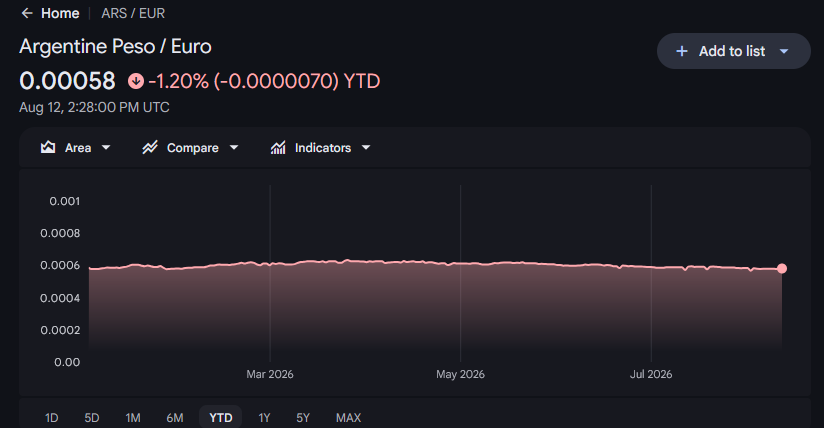The height and width of the screenshot is (428, 824).
Task: Click the Mar 2026 axis label
Action: click(x=270, y=374)
